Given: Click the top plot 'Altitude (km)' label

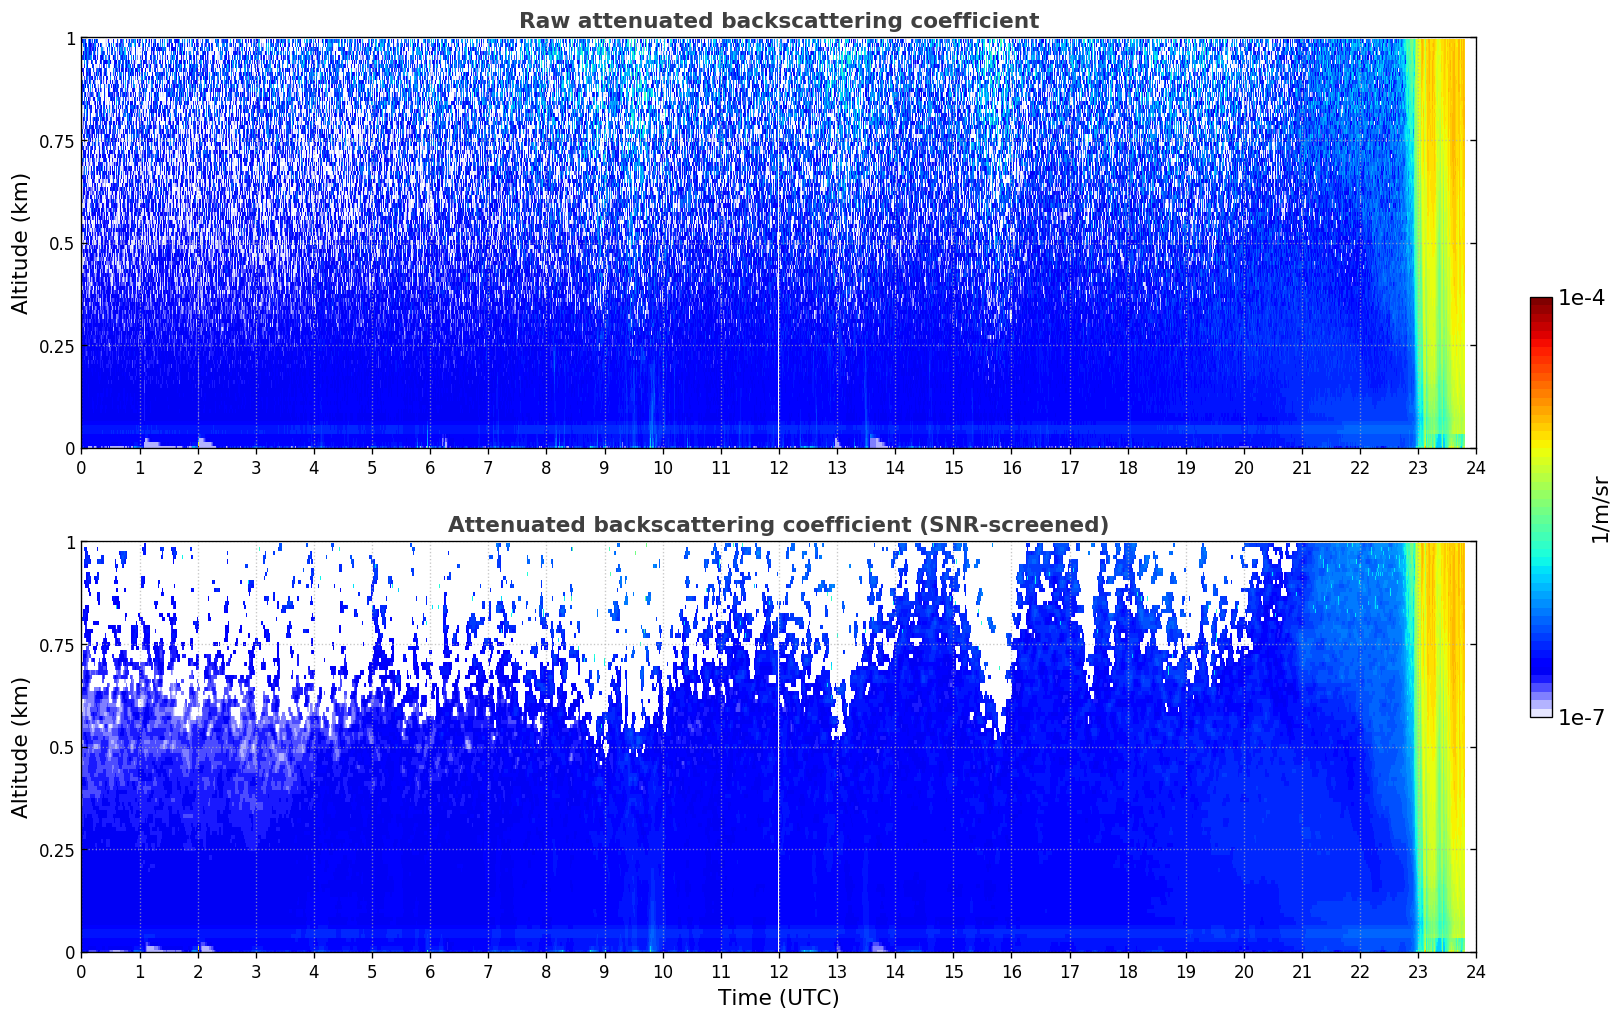Looking at the screenshot, I should pos(21,243).
